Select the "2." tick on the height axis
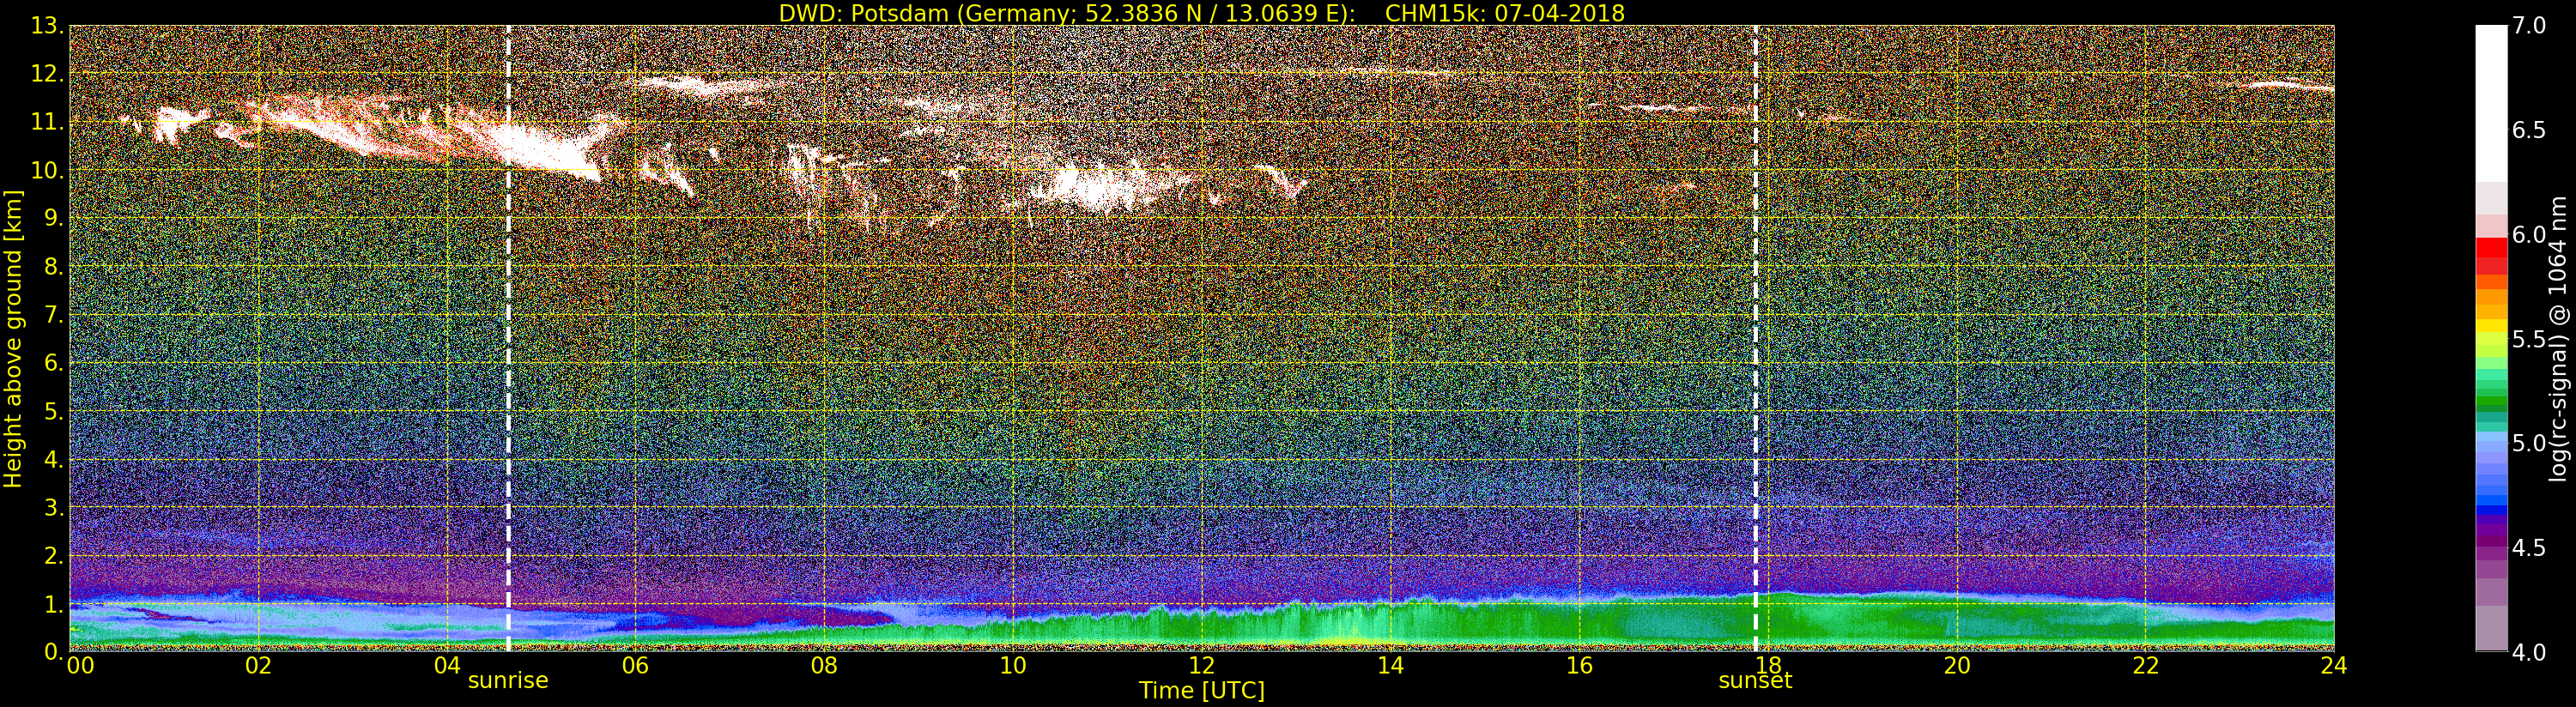This screenshot has width=2576, height=707. (53, 555)
